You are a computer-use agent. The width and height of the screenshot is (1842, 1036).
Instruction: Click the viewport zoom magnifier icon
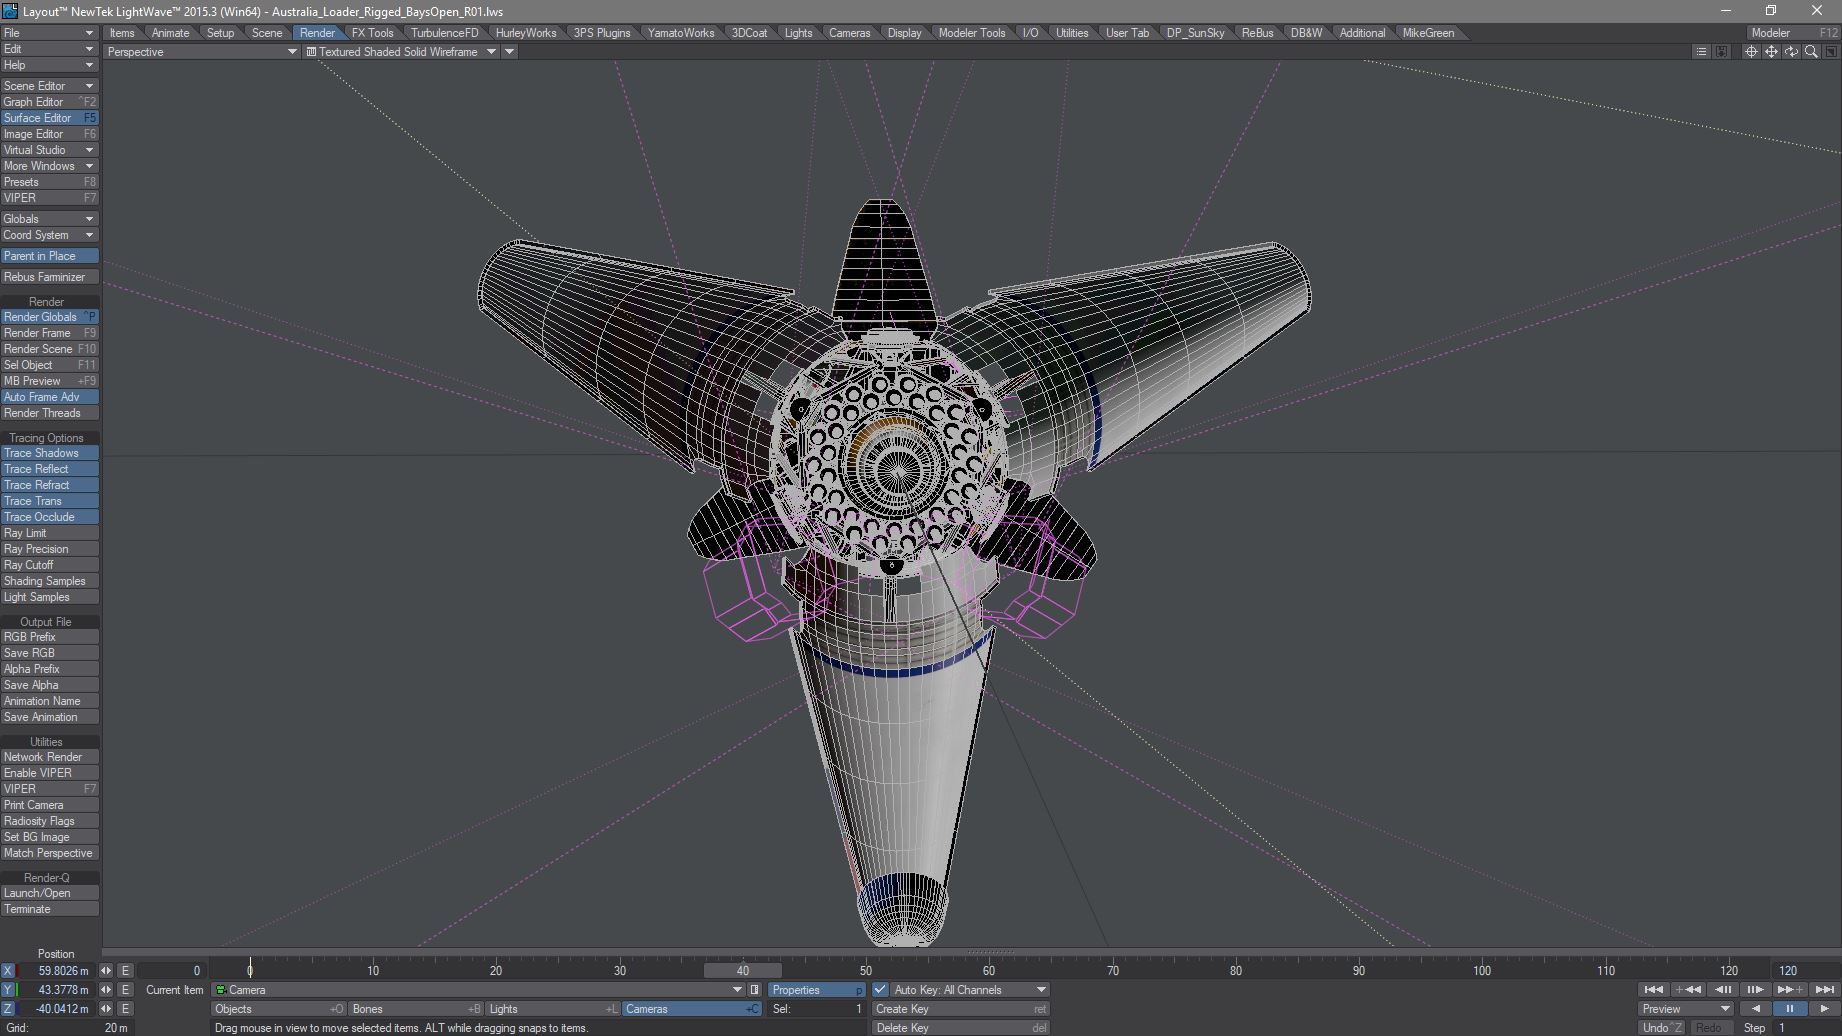1811,52
